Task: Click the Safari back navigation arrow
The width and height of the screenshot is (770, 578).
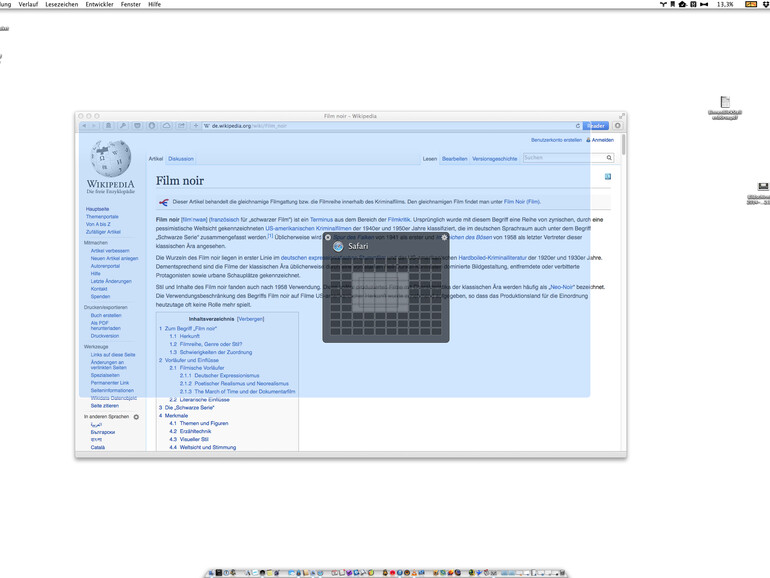Action: pyautogui.click(x=84, y=126)
